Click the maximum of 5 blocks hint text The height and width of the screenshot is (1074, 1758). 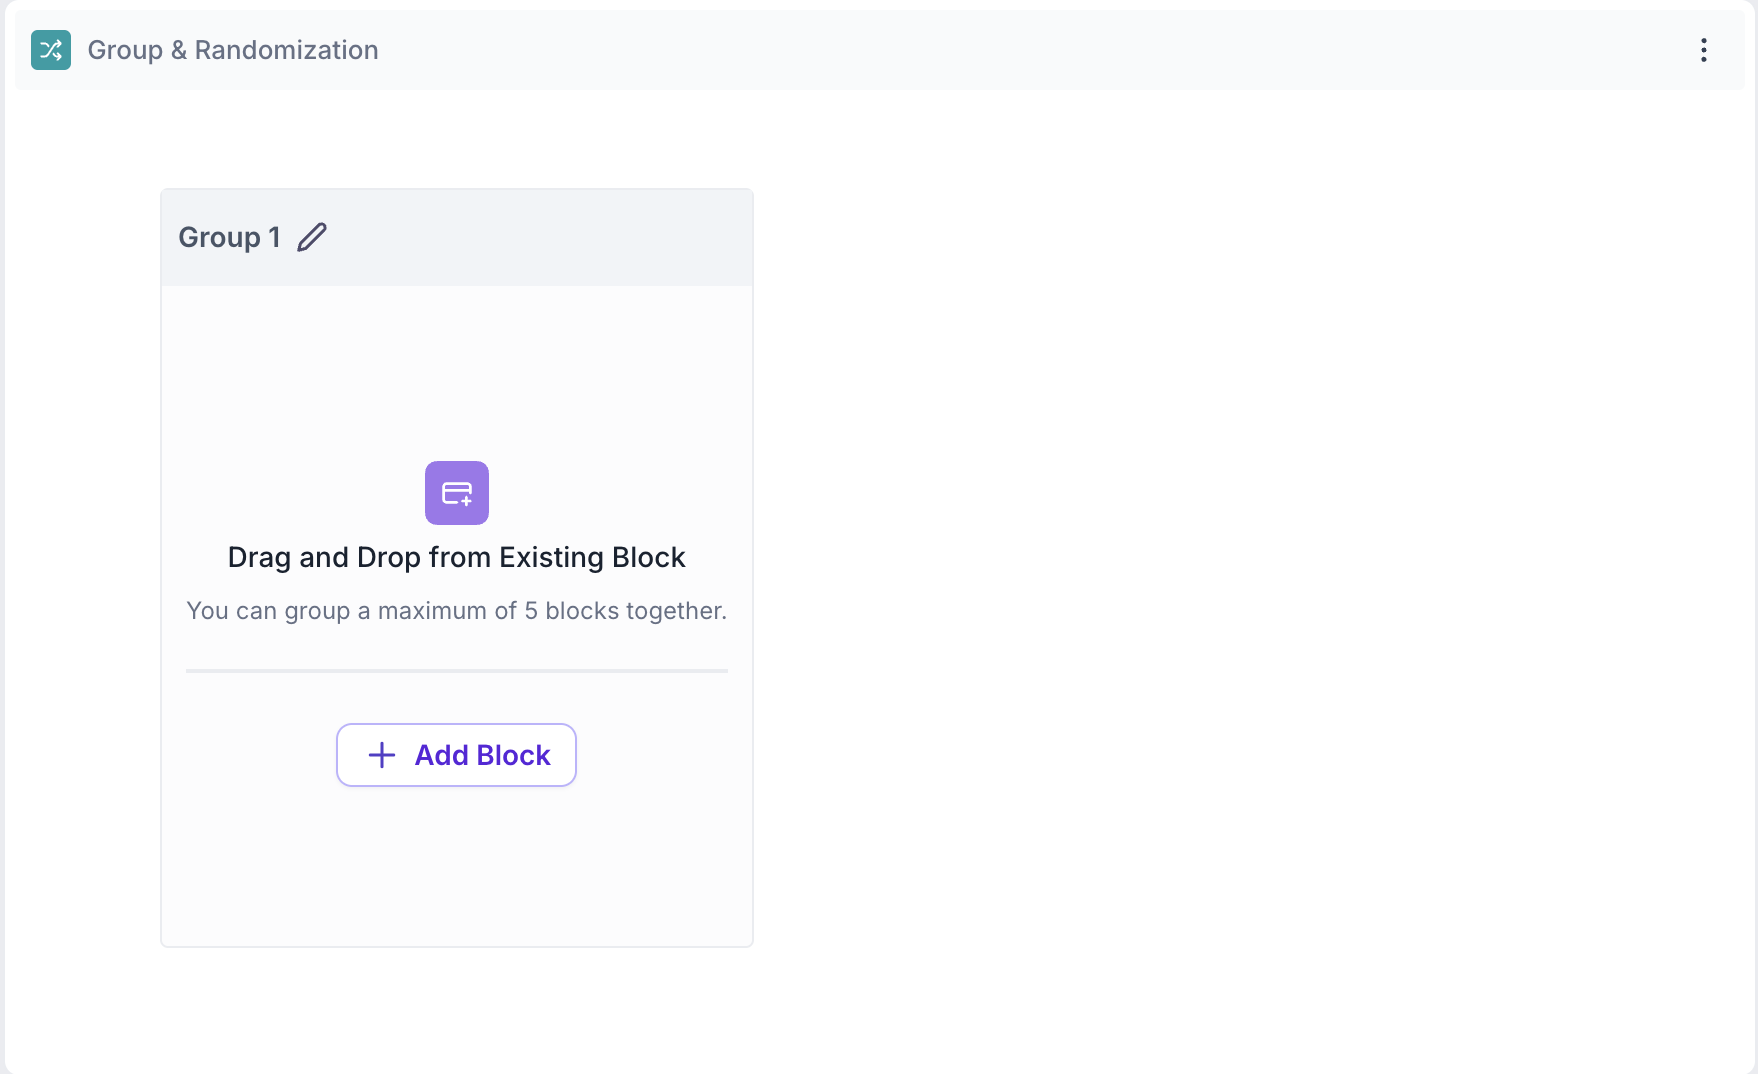click(x=456, y=611)
